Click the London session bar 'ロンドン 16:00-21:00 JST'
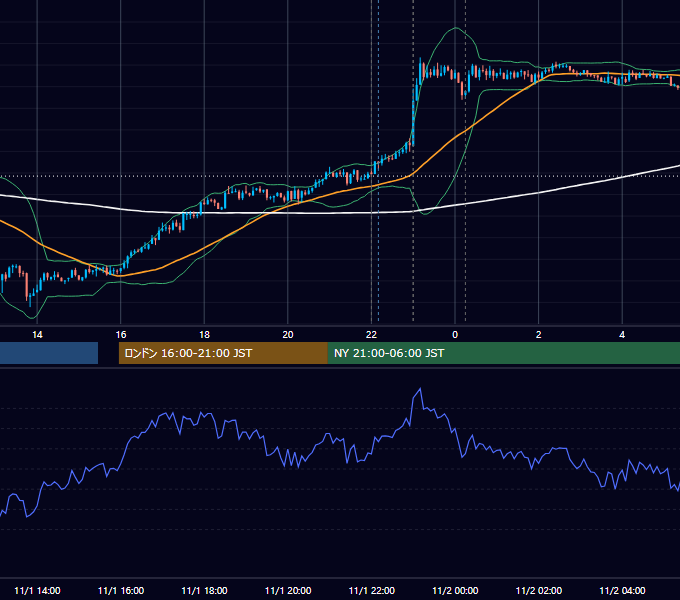 click(223, 353)
